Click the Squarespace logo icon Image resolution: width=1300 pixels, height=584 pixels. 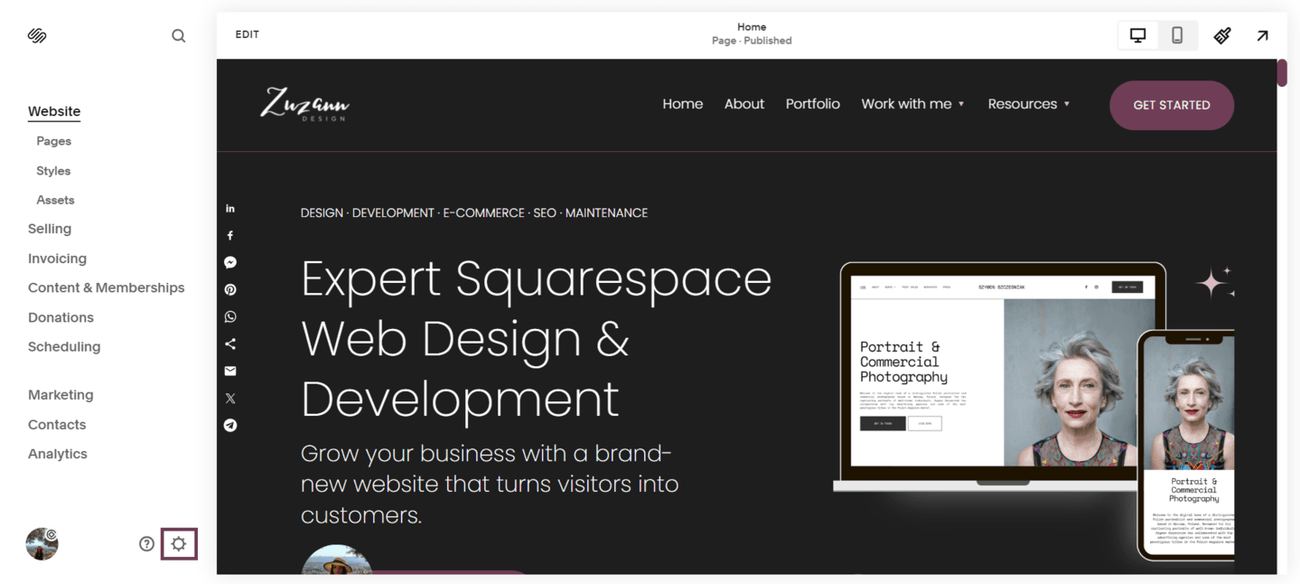pos(37,36)
